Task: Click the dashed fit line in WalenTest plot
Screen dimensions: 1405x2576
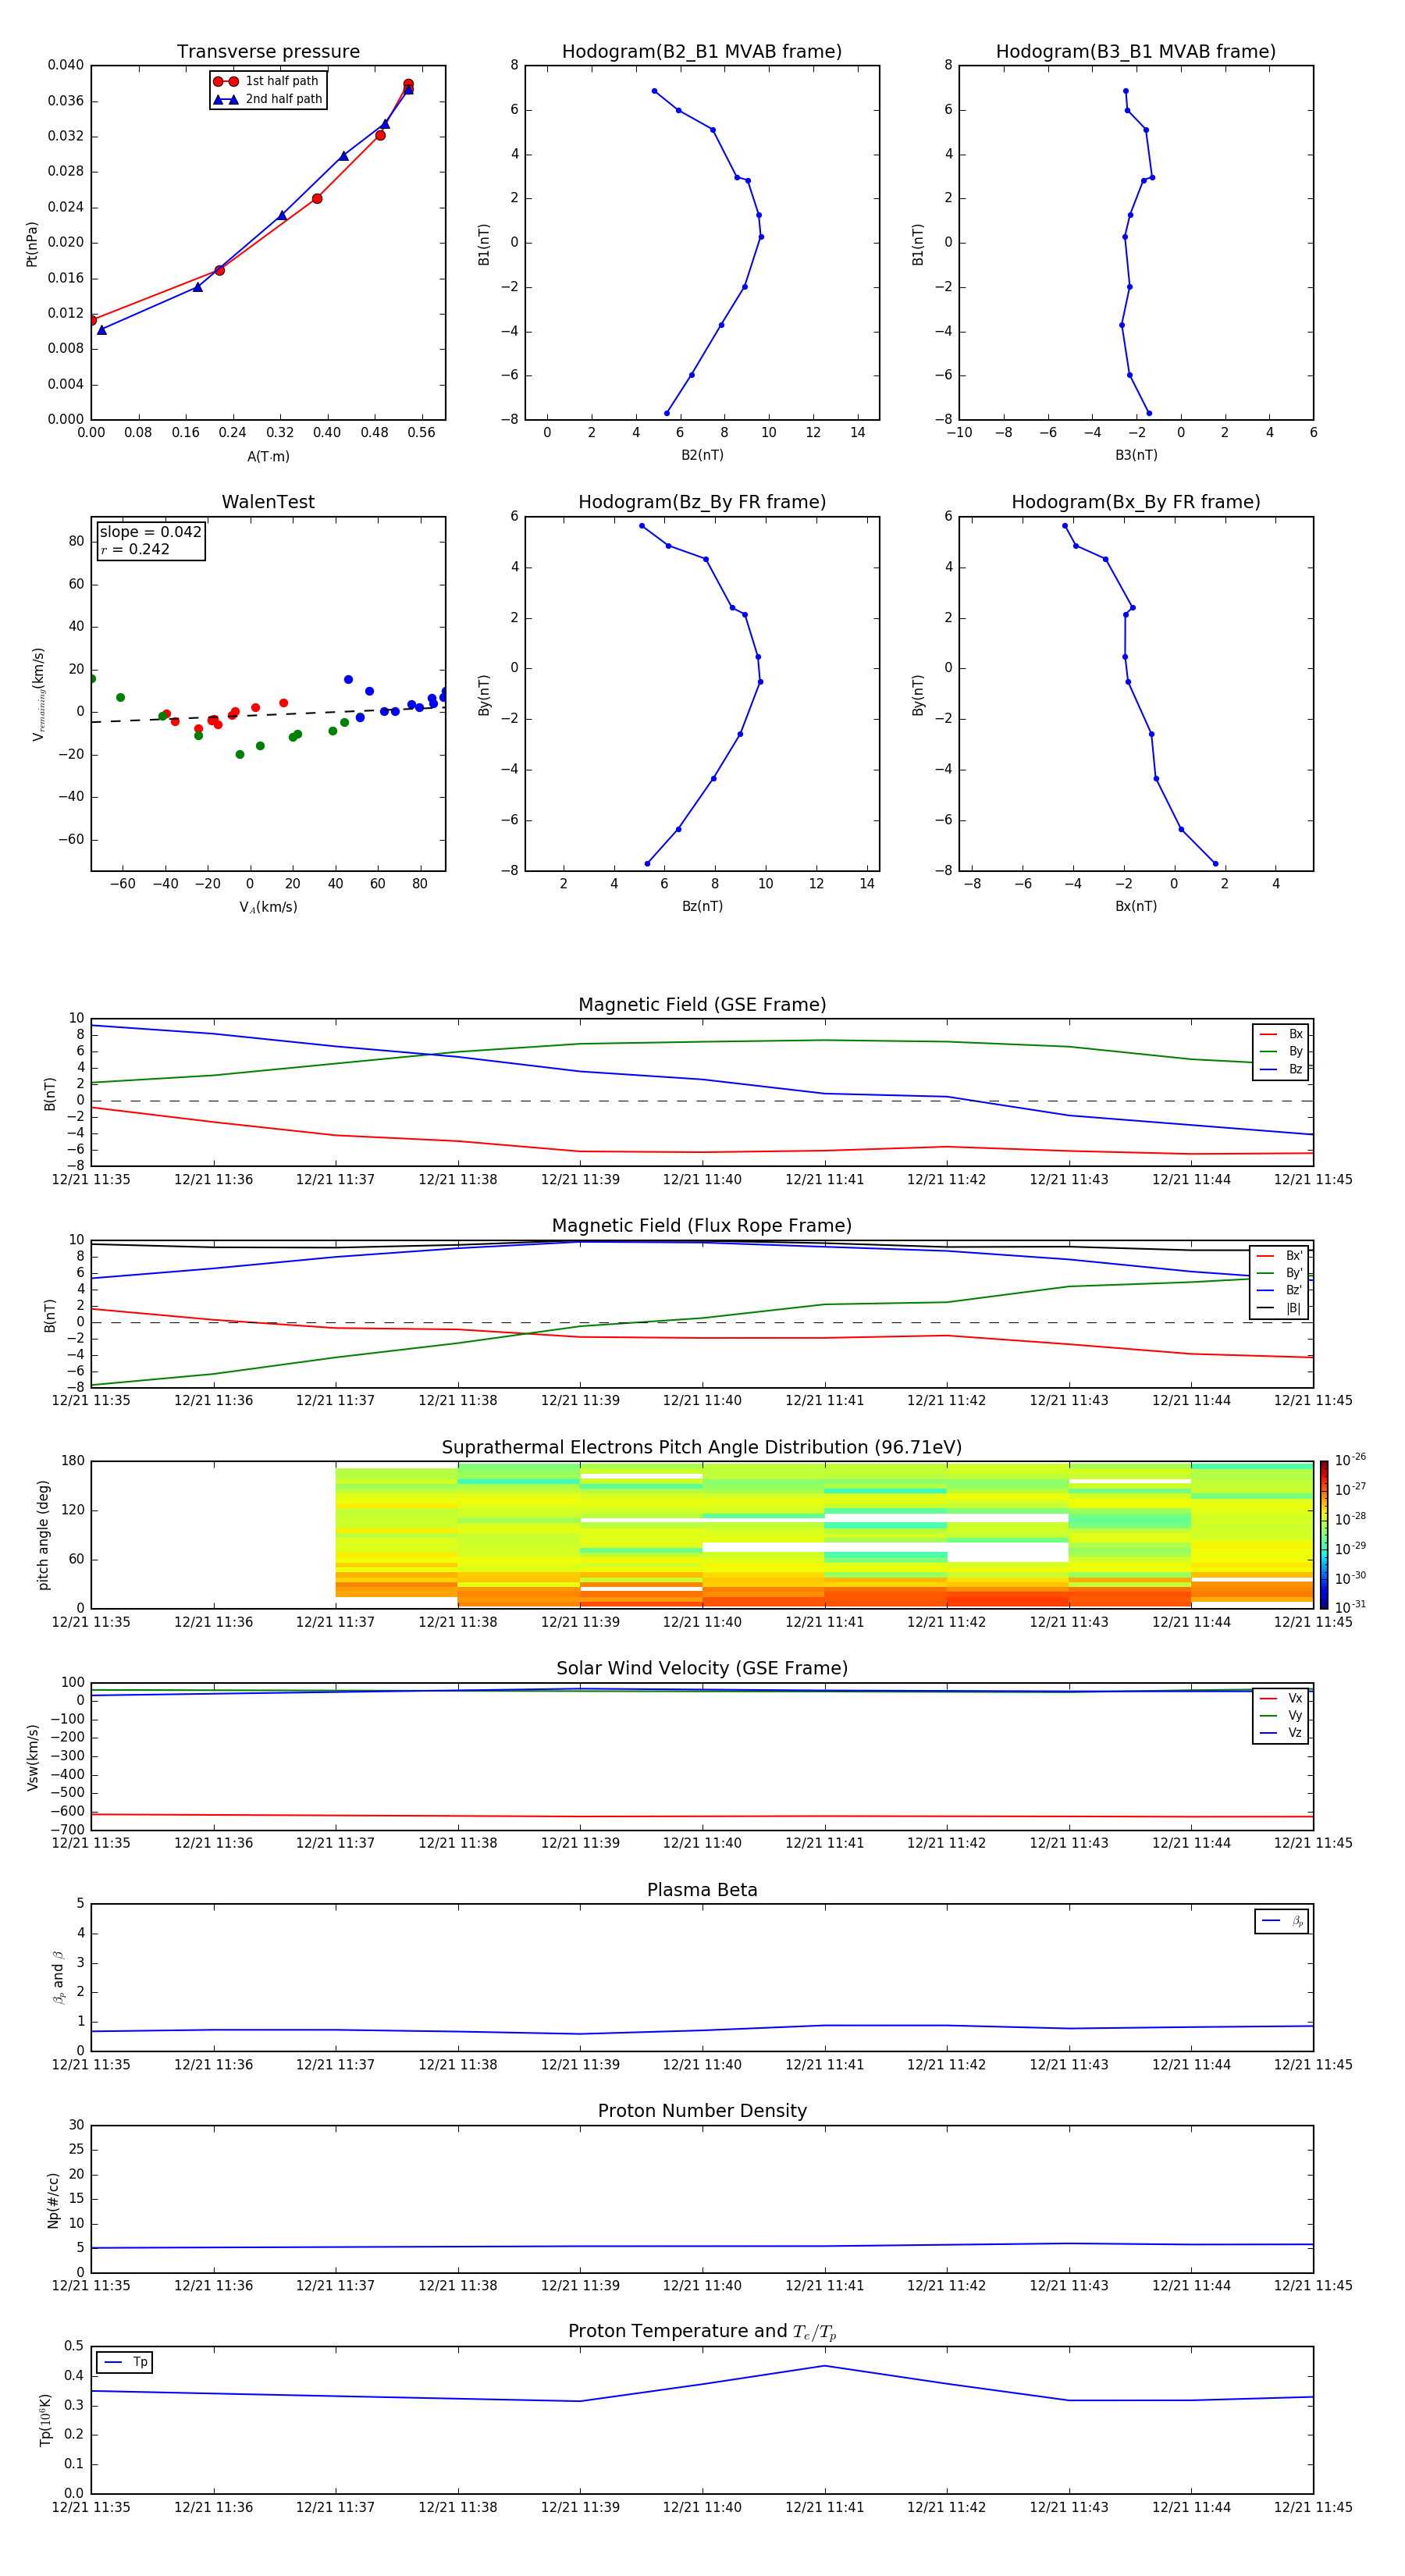Action: pos(268,714)
